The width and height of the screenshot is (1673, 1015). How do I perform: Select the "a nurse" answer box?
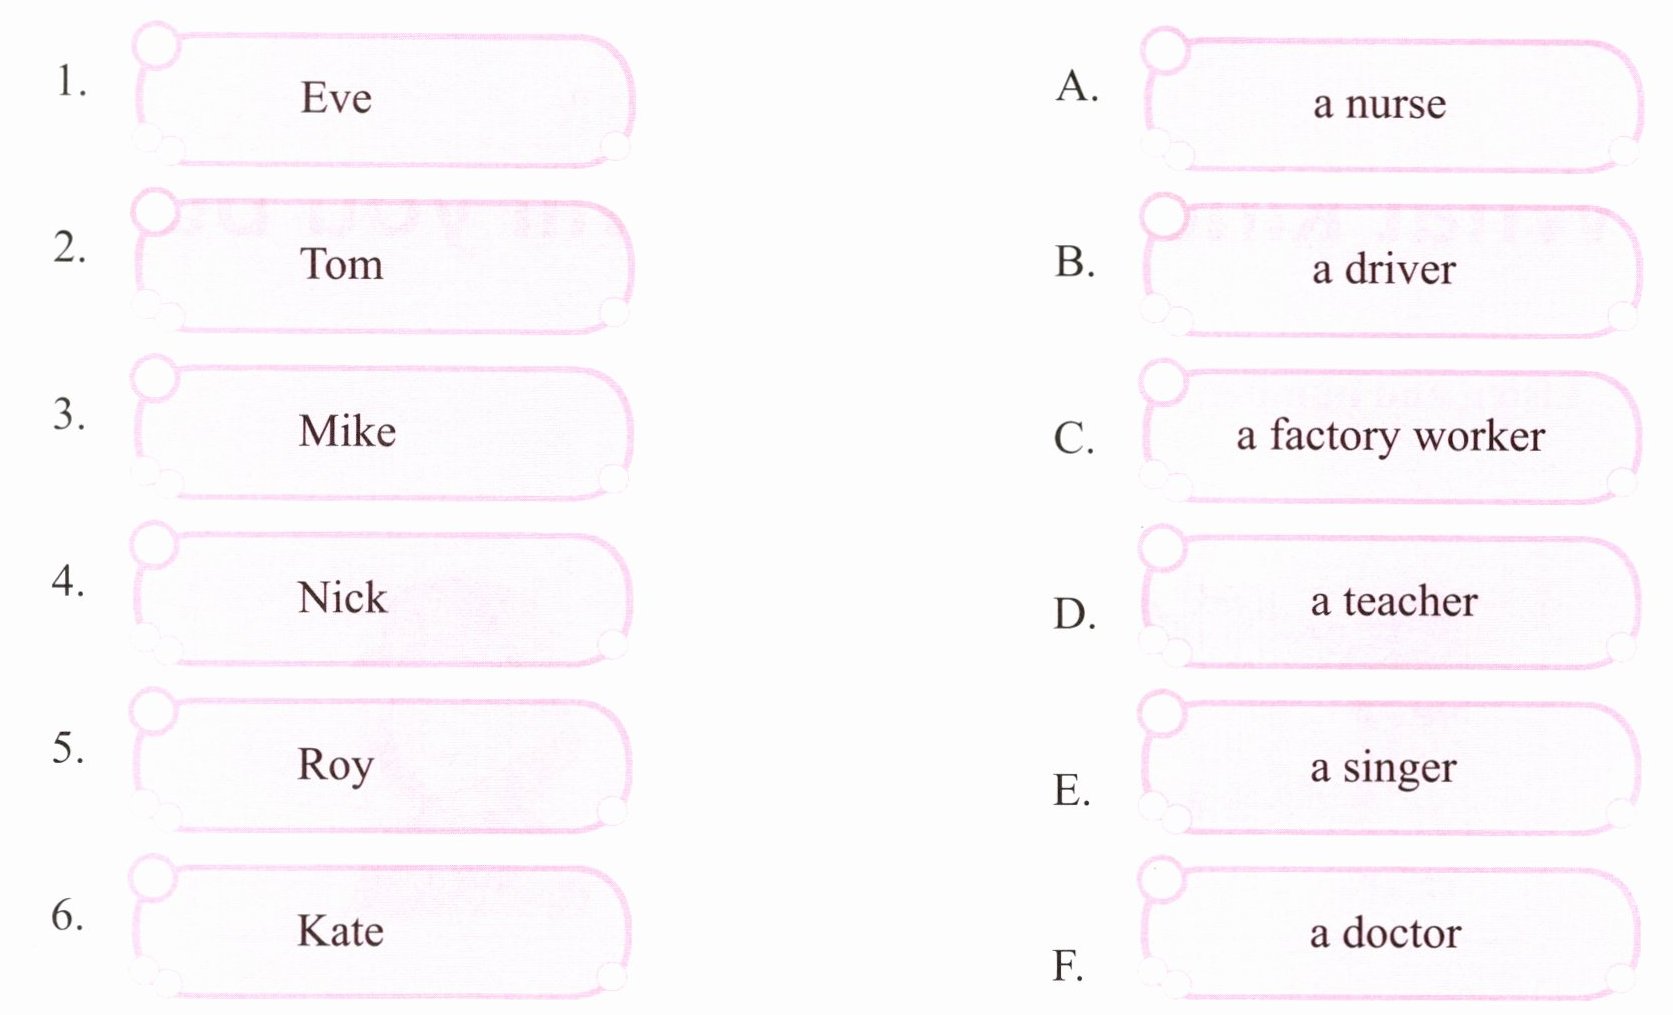[1390, 104]
